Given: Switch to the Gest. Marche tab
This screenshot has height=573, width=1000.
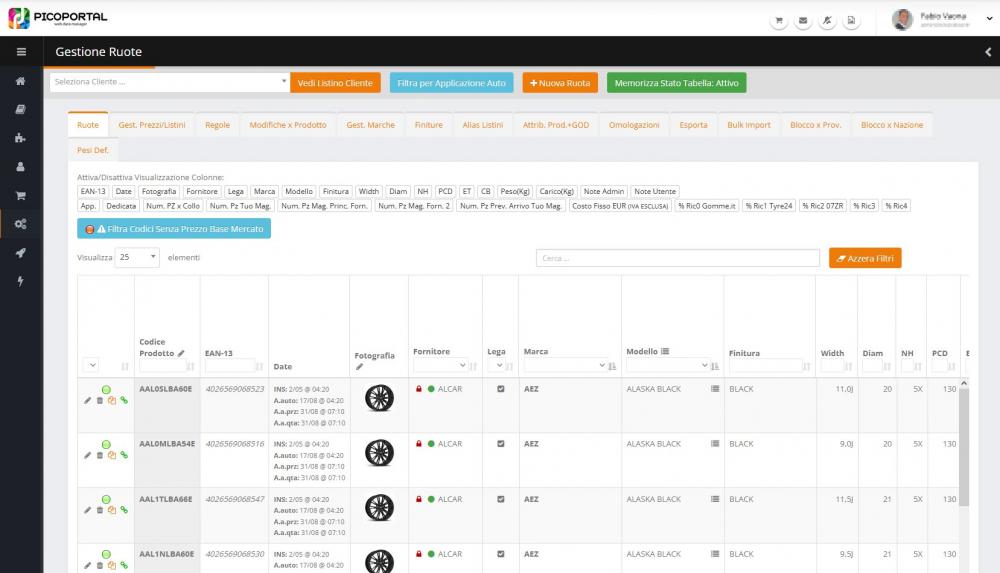Looking at the screenshot, I should point(371,125).
